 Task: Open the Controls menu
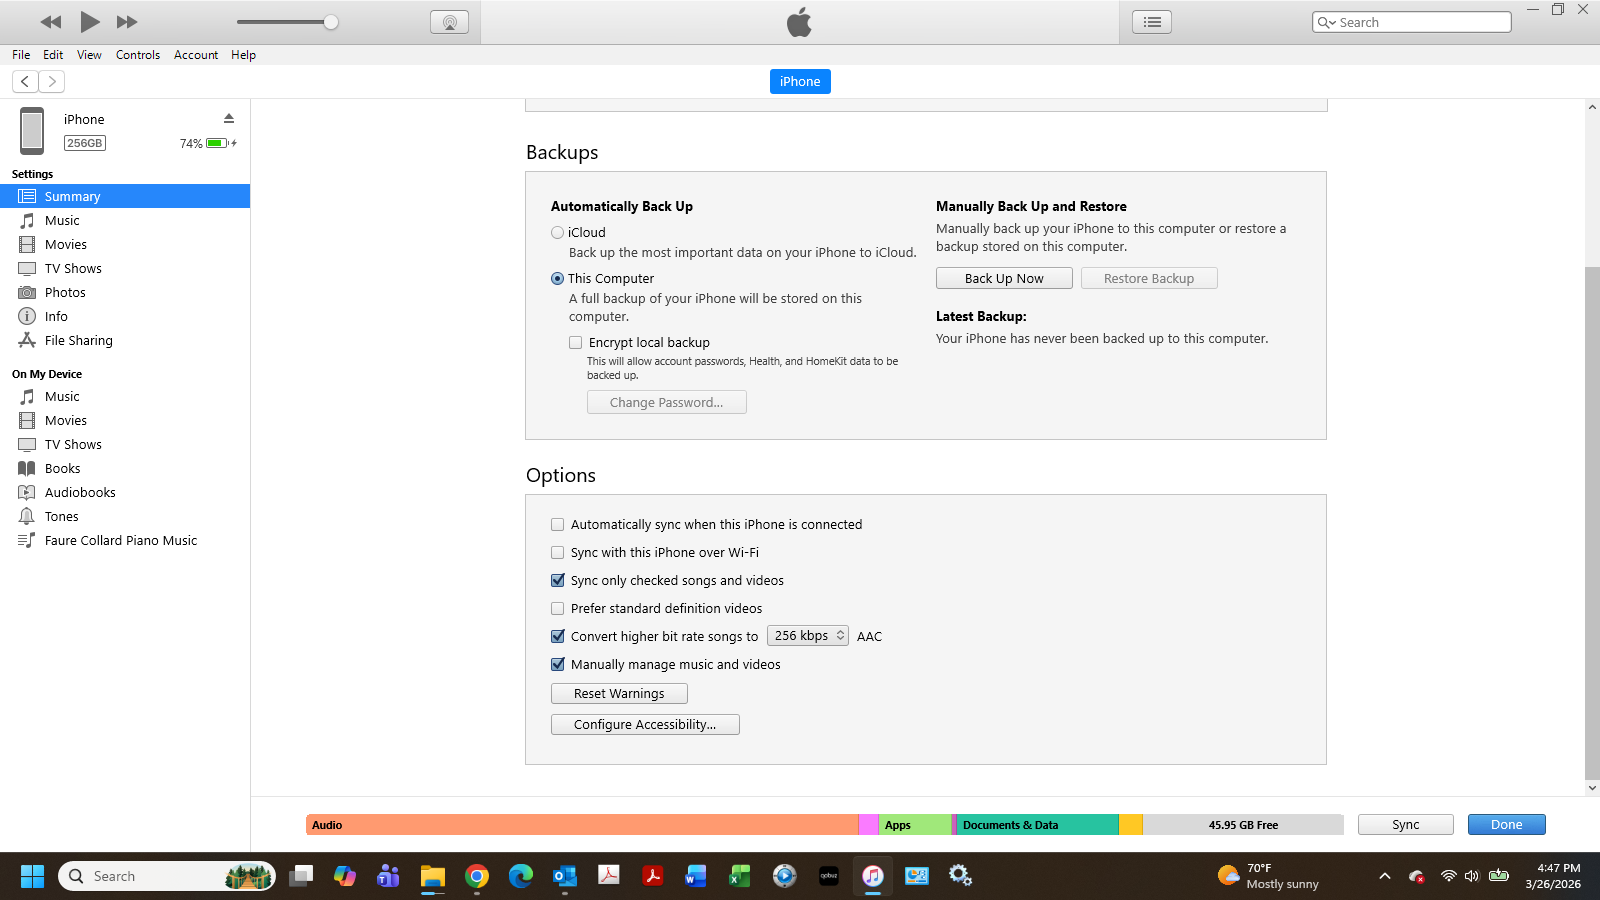[x=138, y=55]
